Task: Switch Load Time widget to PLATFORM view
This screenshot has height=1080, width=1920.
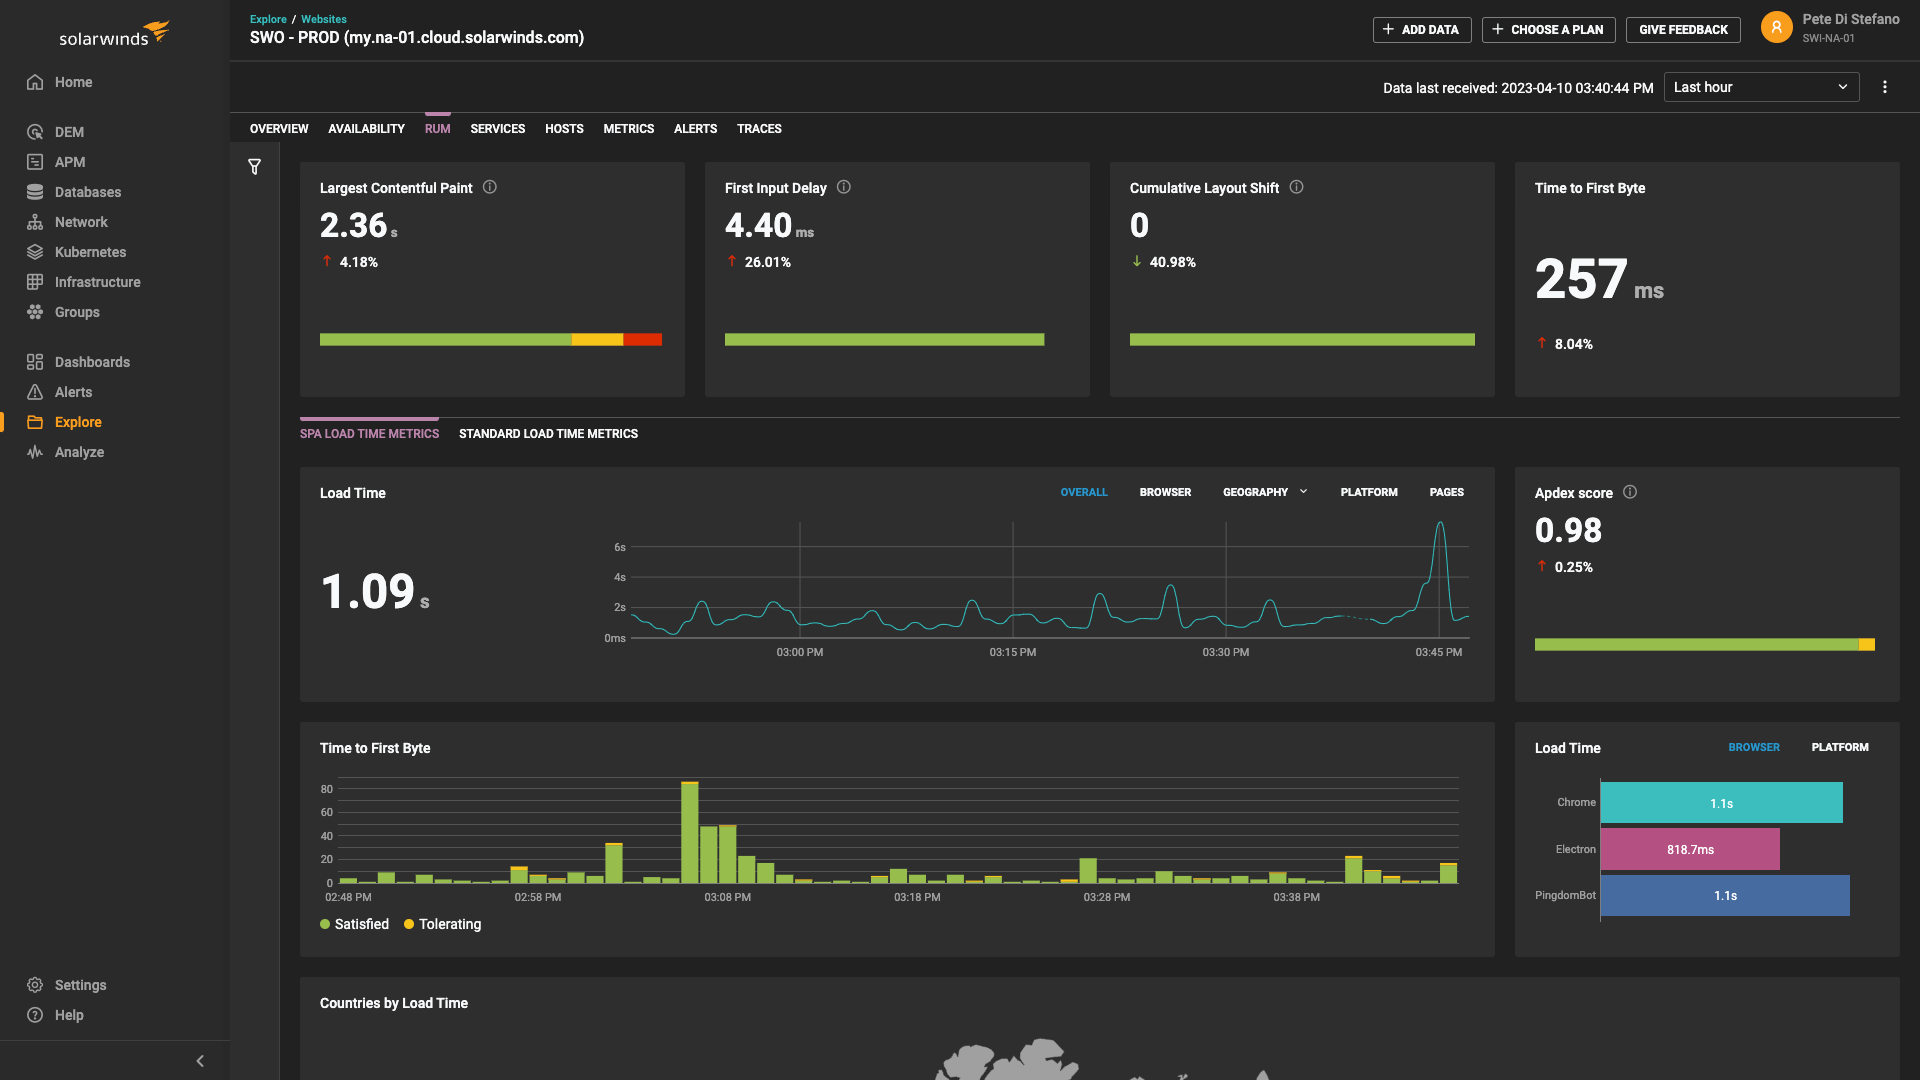Action: point(1840,747)
